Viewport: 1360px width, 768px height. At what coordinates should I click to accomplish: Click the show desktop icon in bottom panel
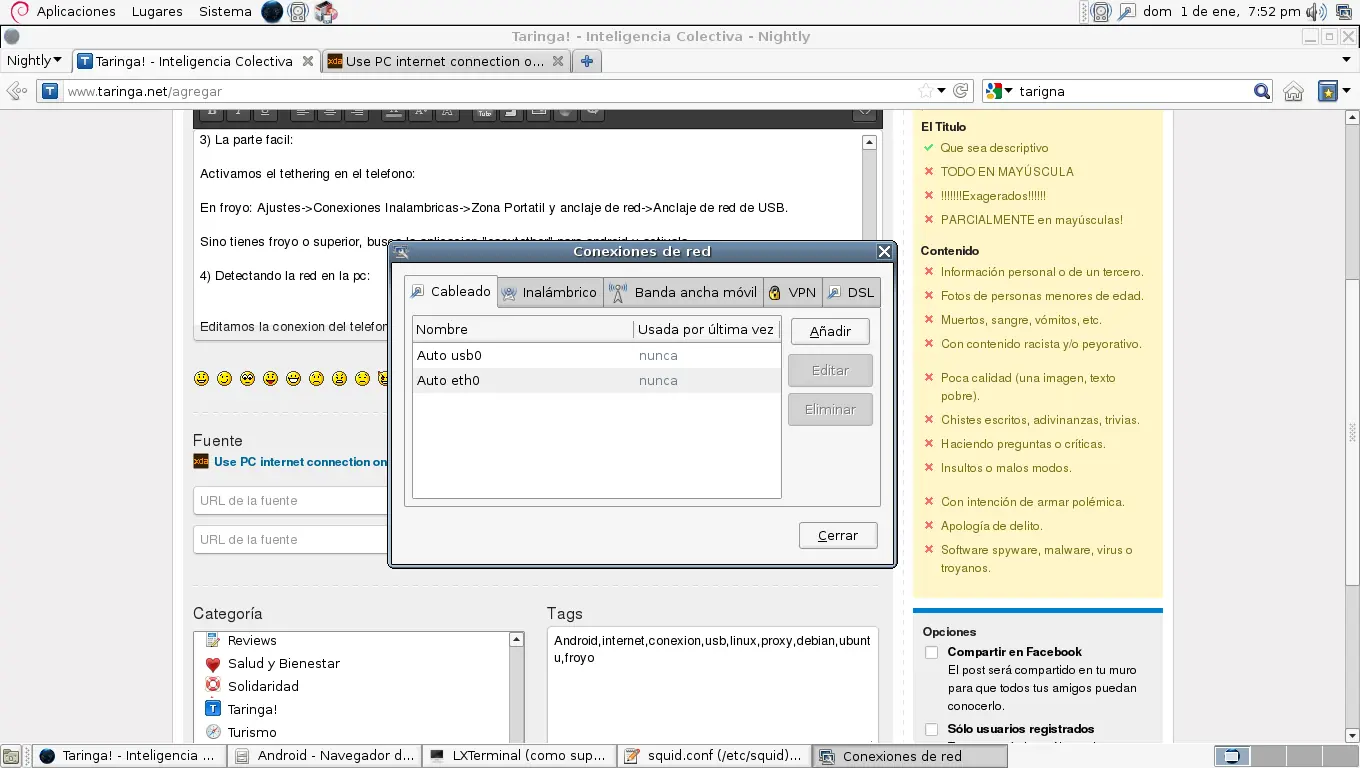click(12, 756)
